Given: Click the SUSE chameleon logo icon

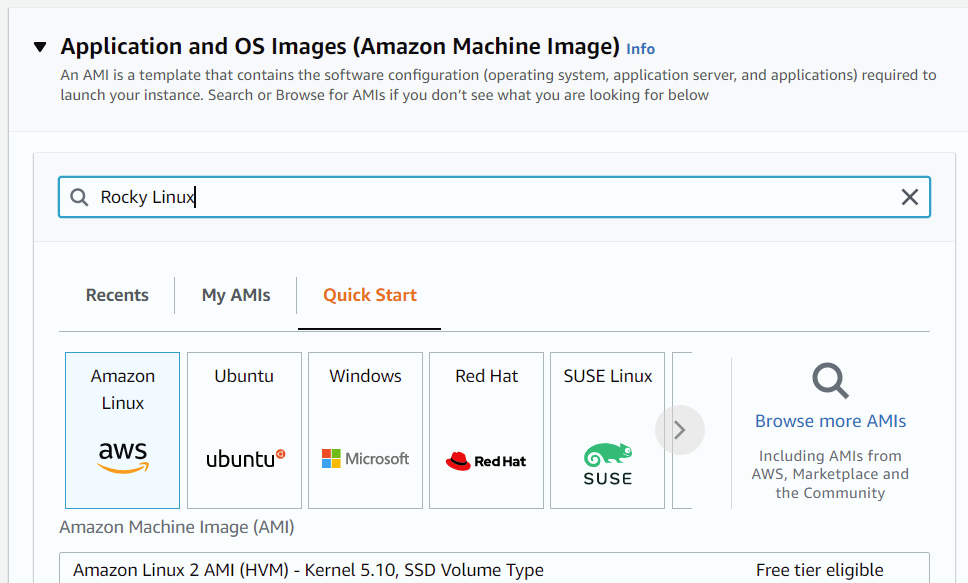Looking at the screenshot, I should point(607,464).
